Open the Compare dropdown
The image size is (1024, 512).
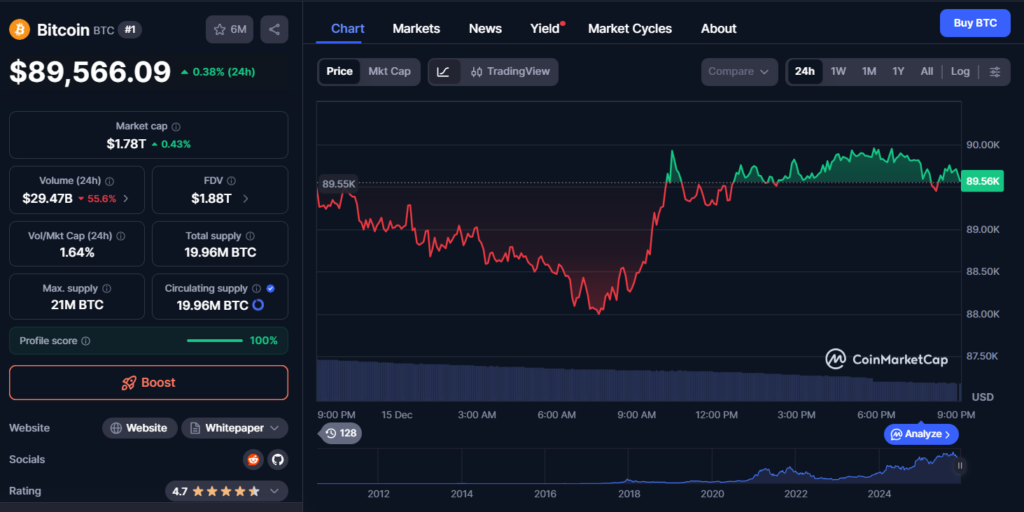tap(739, 72)
